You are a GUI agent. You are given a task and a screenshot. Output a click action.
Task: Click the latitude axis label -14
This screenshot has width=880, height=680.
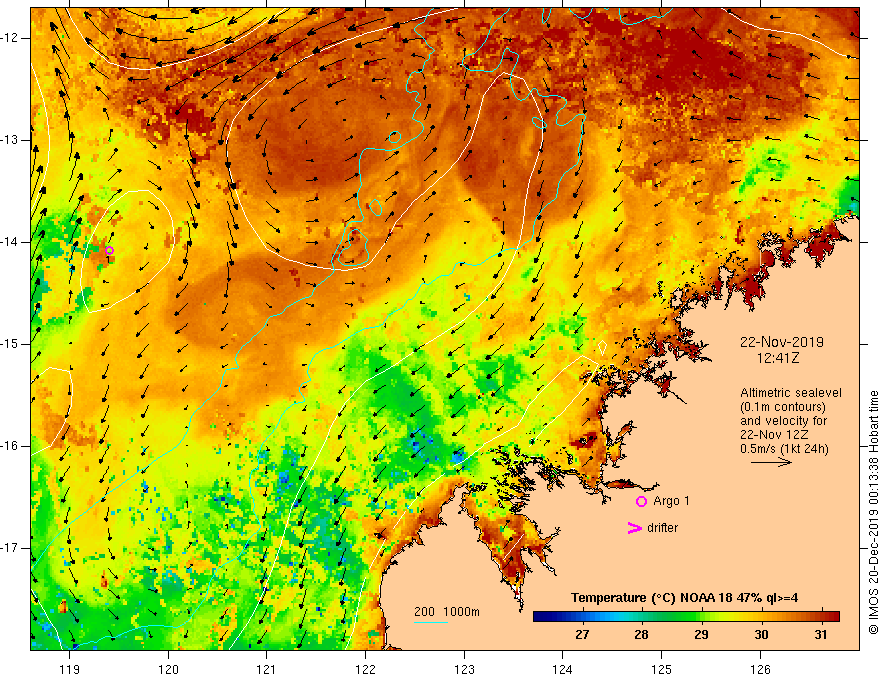[10, 242]
